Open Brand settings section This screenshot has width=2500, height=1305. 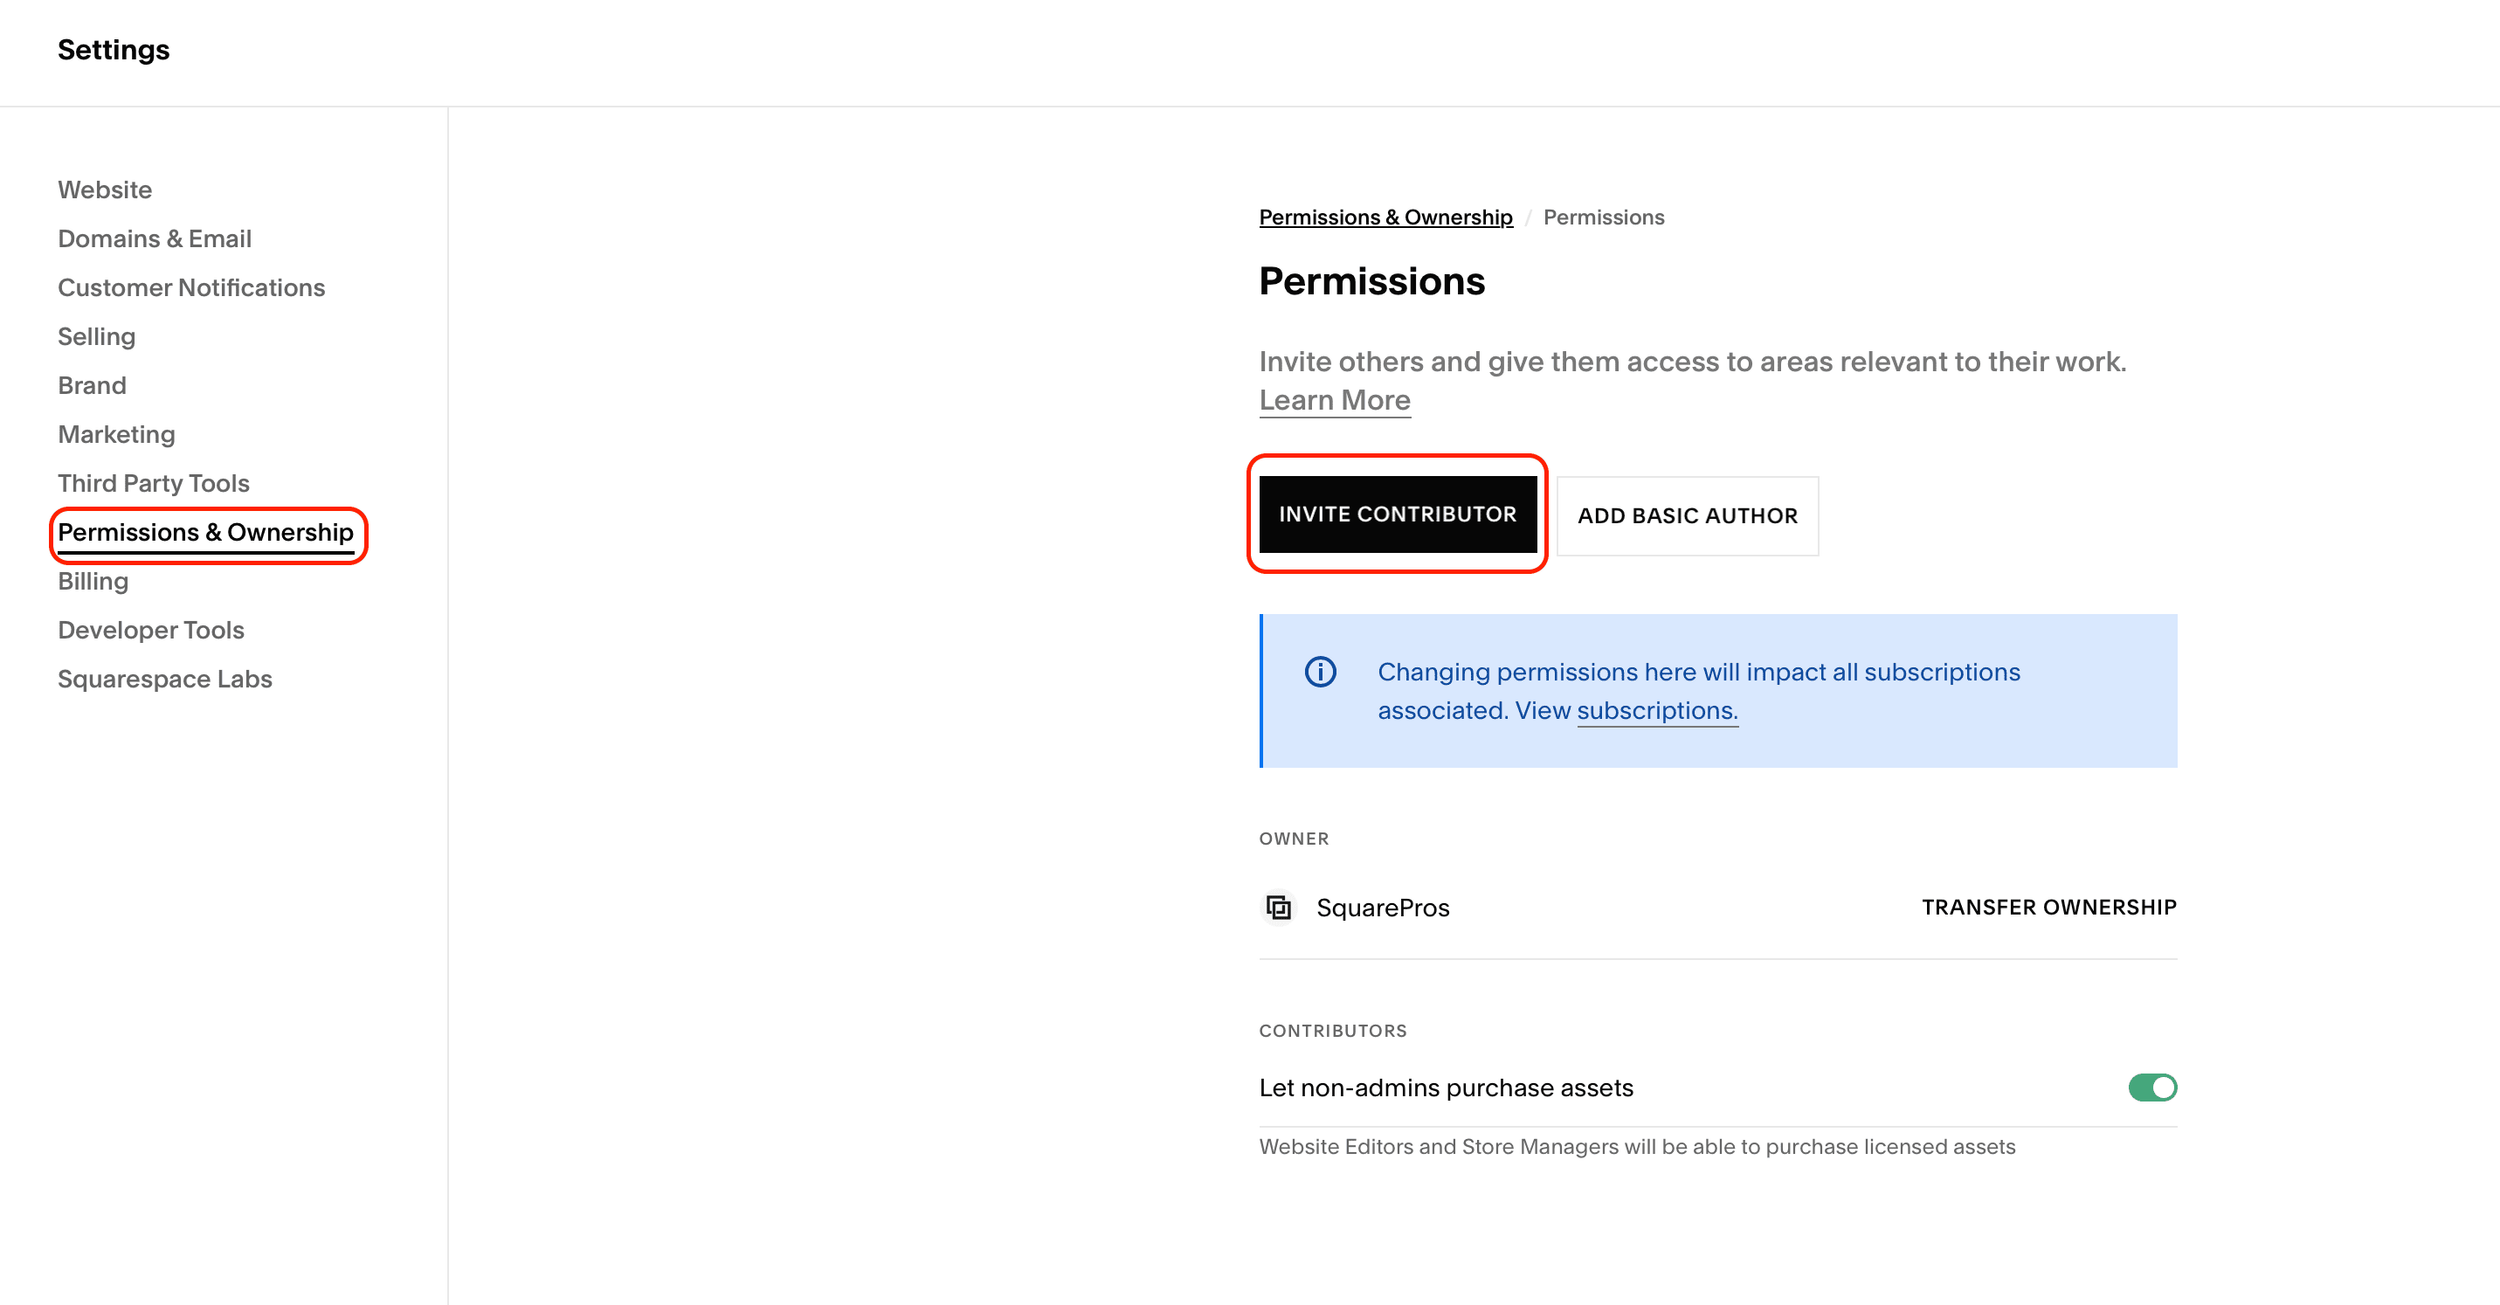pyautogui.click(x=92, y=386)
